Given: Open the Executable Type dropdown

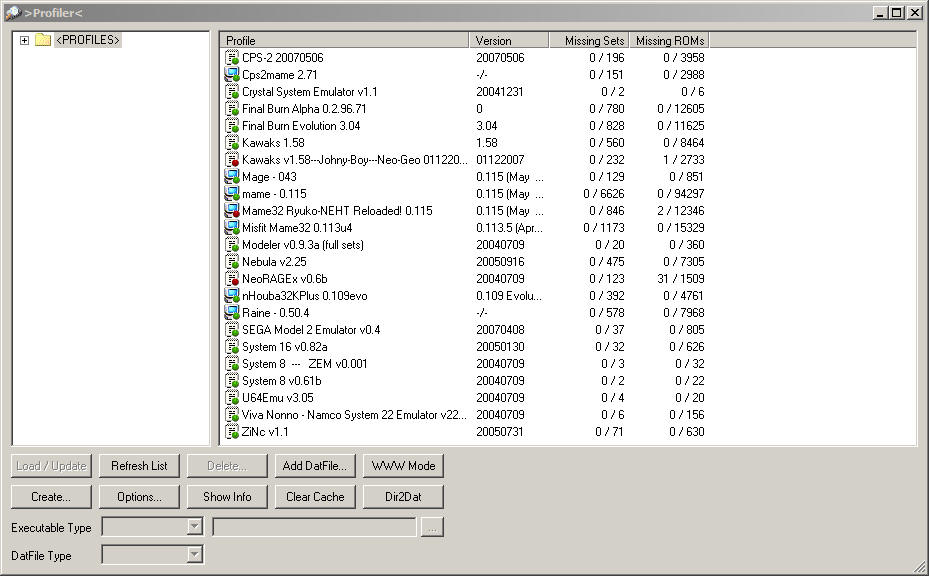Looking at the screenshot, I should pyautogui.click(x=194, y=526).
